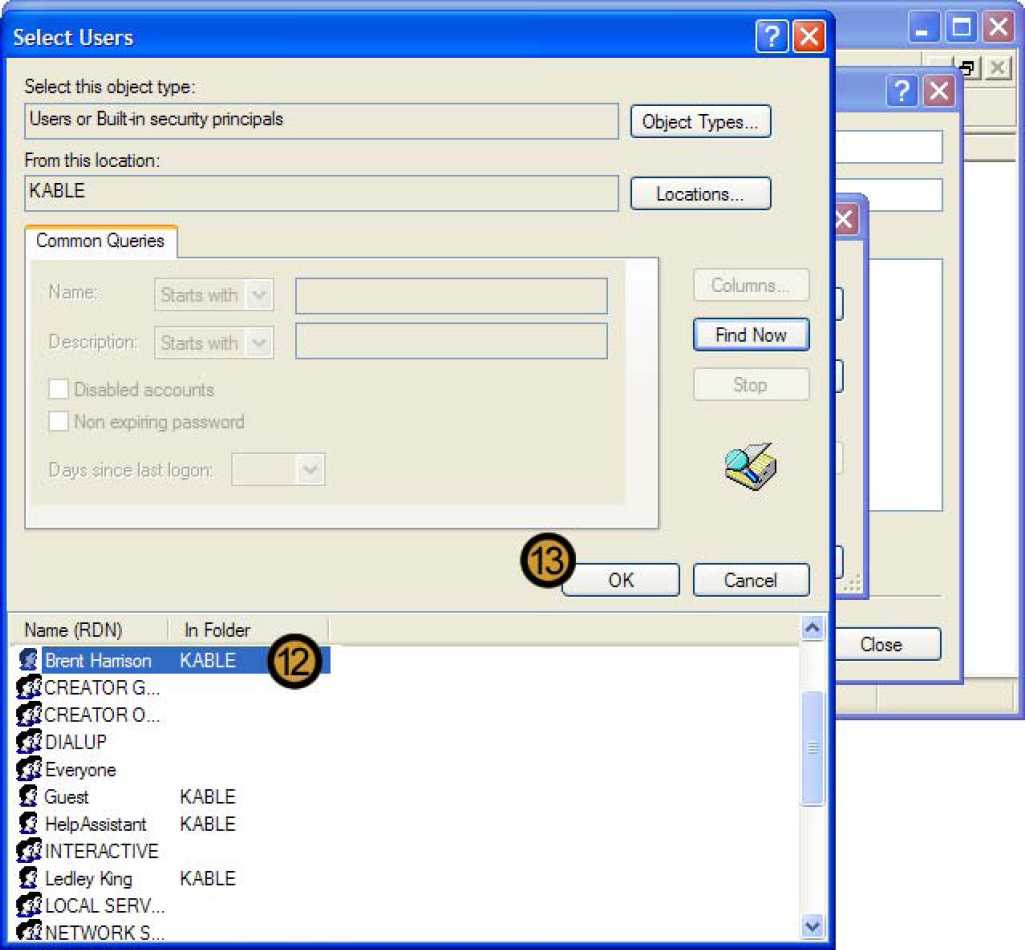Image resolution: width=1025 pixels, height=950 pixels.
Task: Click the results list scroll down arrow
Action: [x=813, y=926]
